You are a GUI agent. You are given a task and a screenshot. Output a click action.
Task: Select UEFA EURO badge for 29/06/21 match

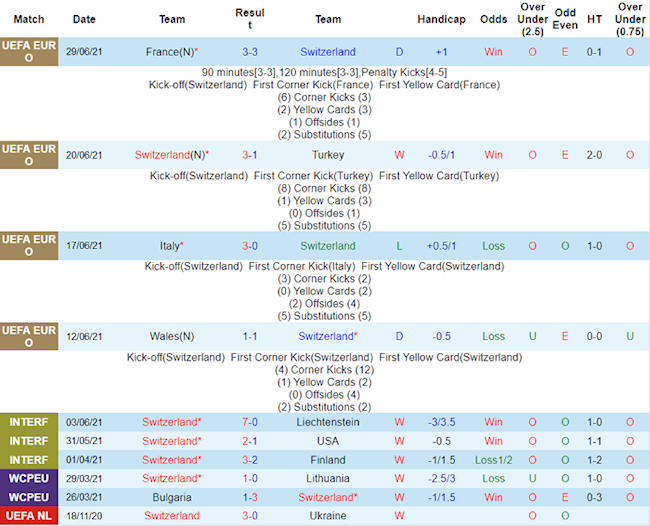pyautogui.click(x=29, y=52)
